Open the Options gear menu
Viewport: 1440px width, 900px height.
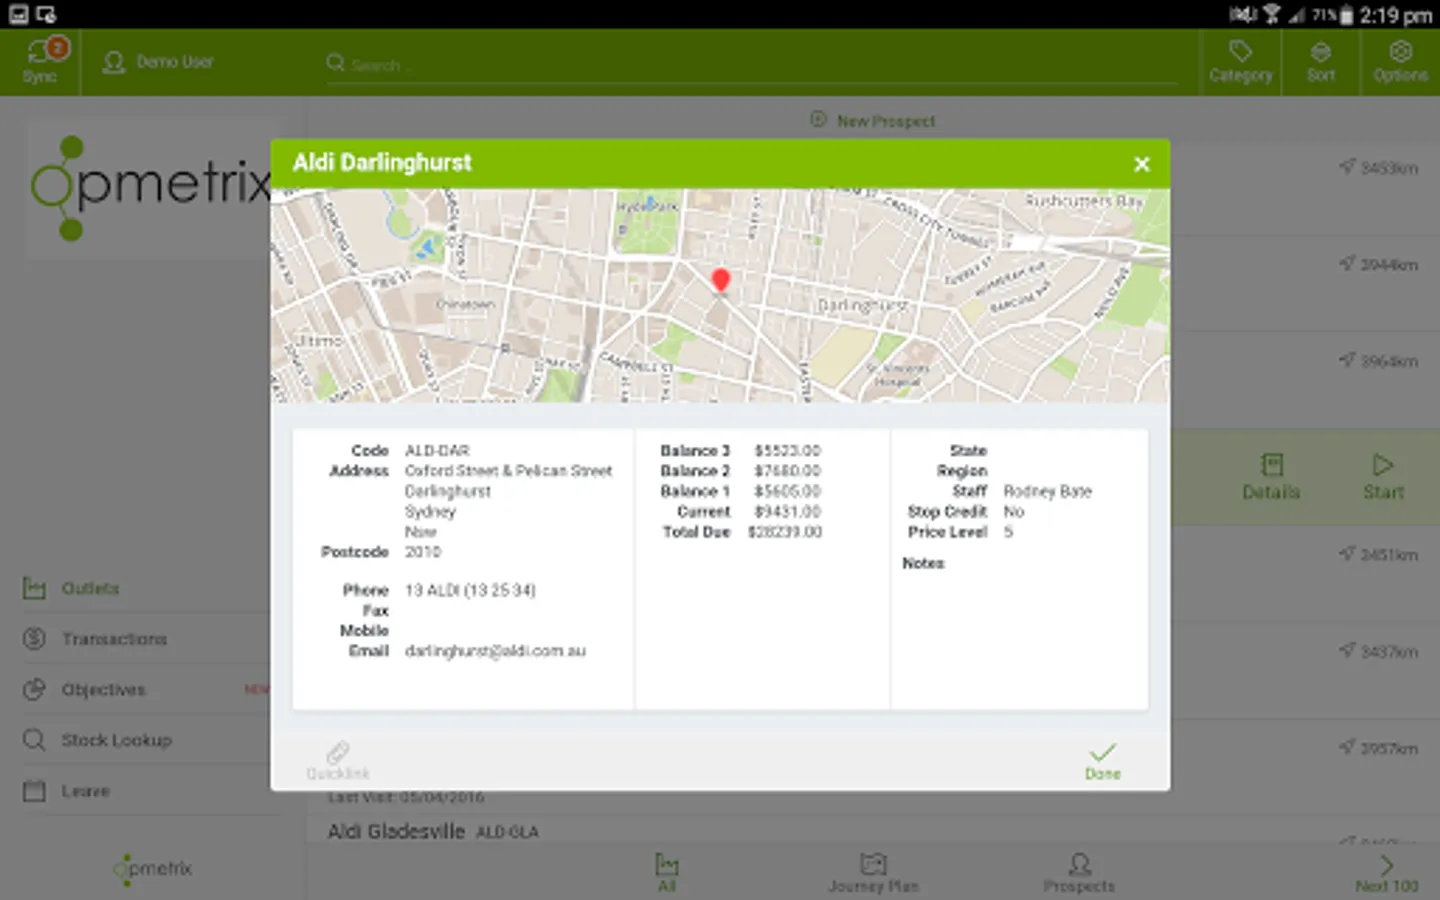click(x=1400, y=62)
